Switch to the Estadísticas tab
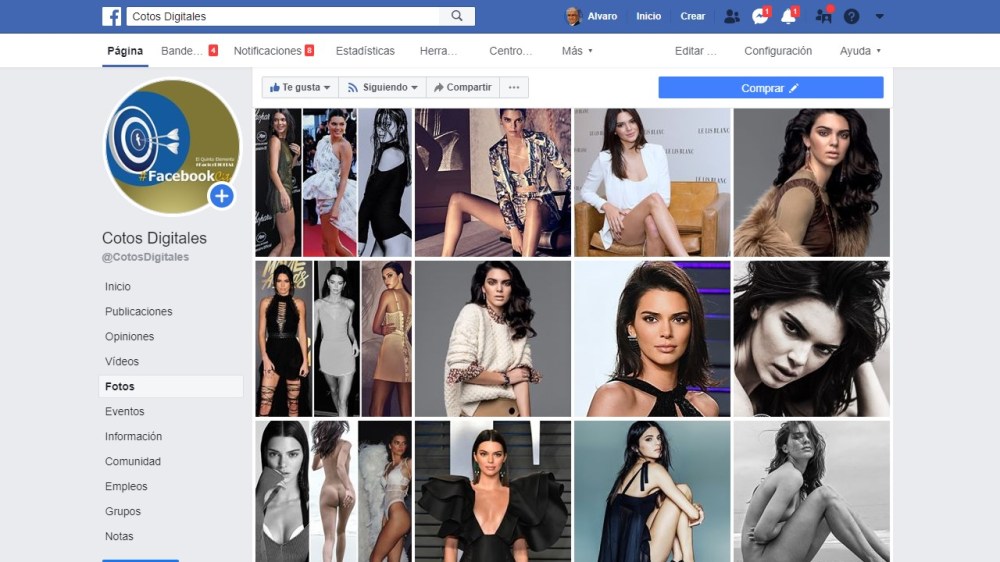1000x562 pixels. 365,51
